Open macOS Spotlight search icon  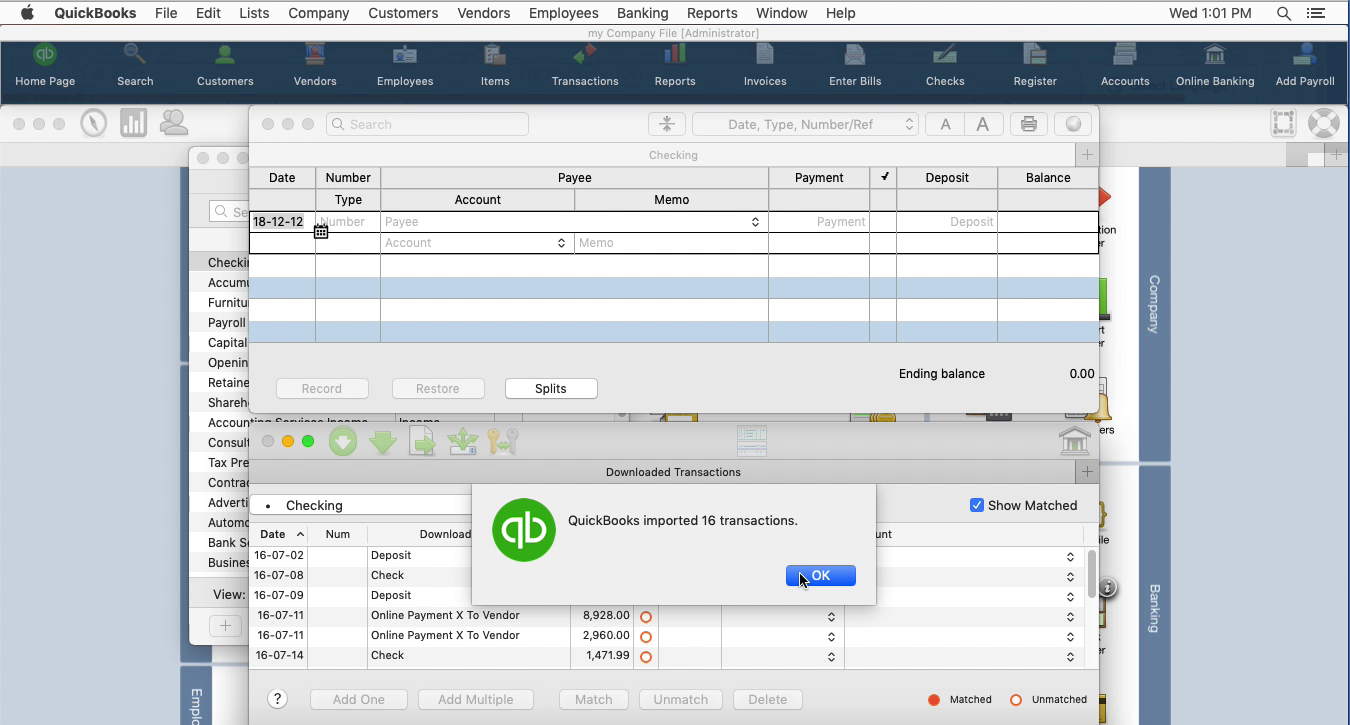(1284, 13)
